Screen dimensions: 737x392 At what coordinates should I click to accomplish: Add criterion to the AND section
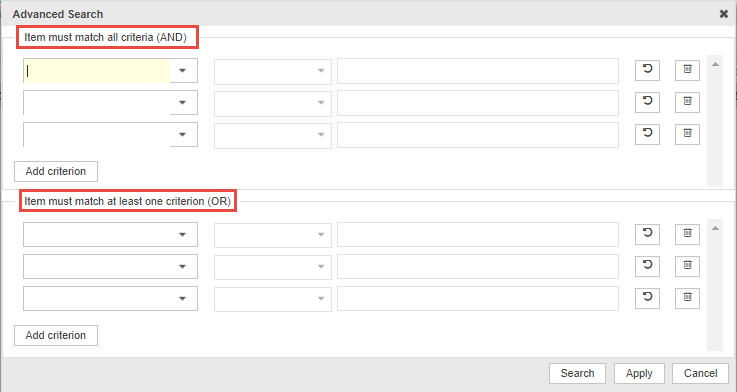[56, 172]
